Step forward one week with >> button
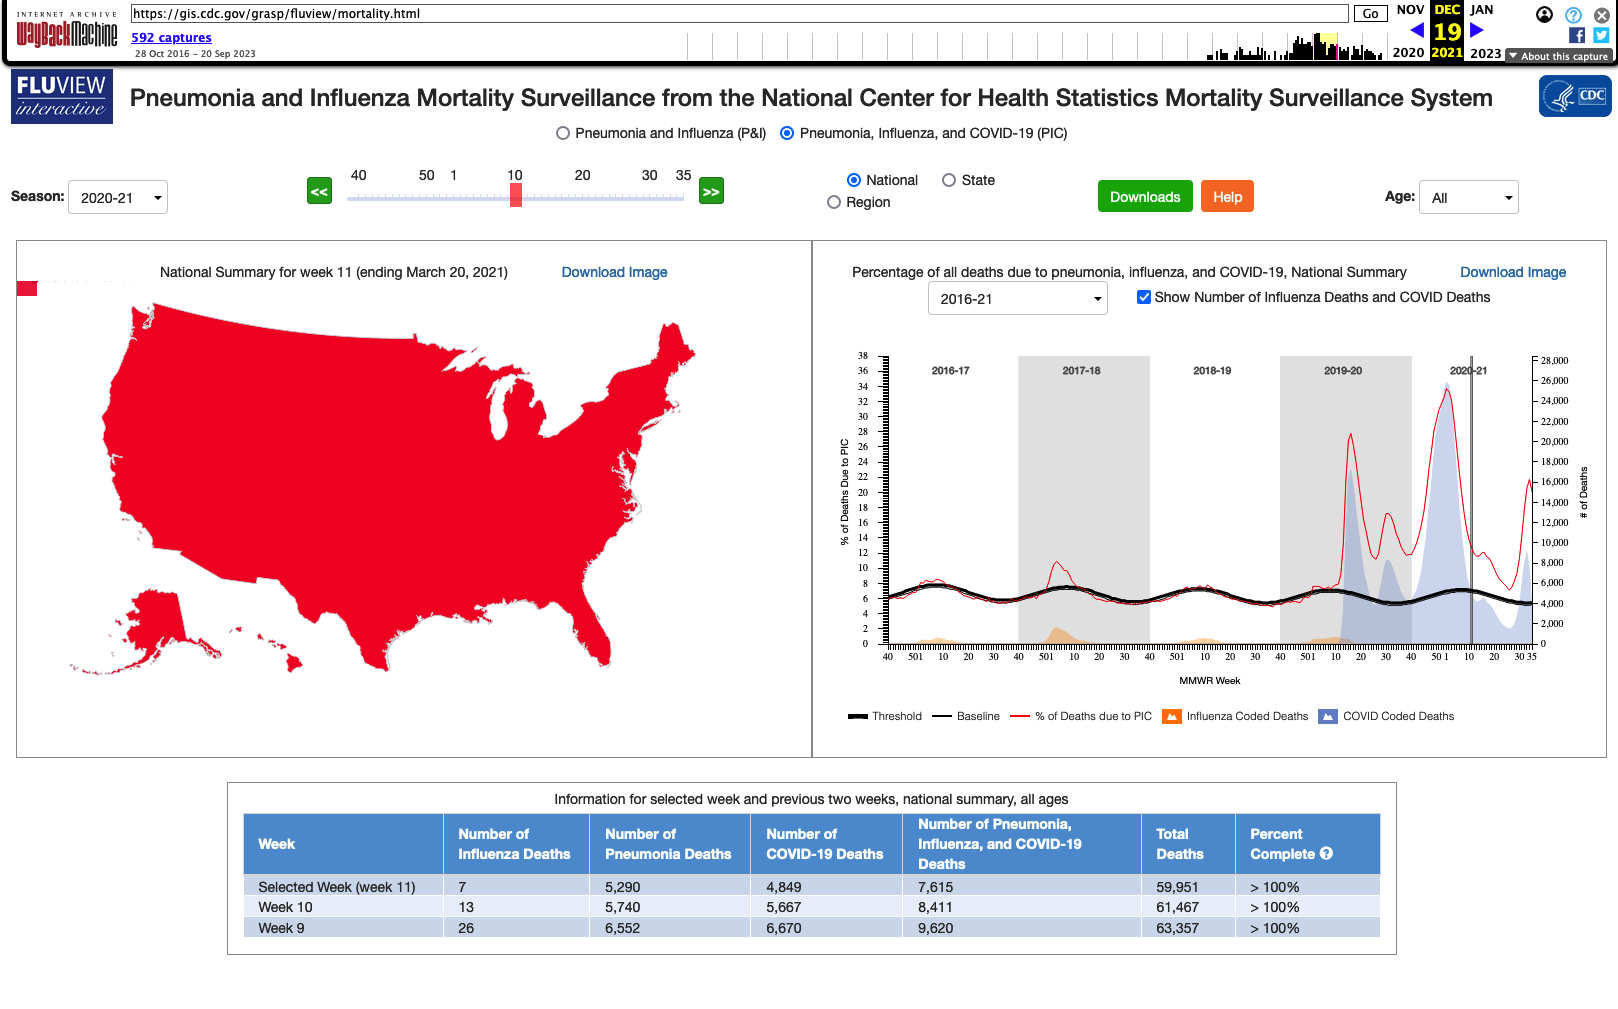The height and width of the screenshot is (1009, 1618). tap(711, 191)
